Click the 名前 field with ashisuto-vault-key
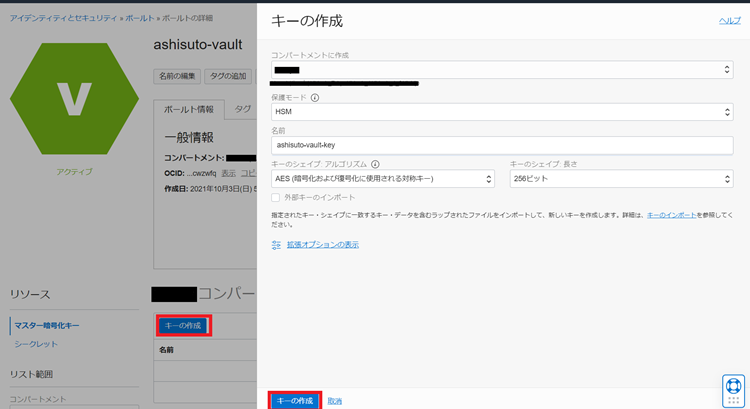Screen dimensions: 750x409 (x=501, y=145)
